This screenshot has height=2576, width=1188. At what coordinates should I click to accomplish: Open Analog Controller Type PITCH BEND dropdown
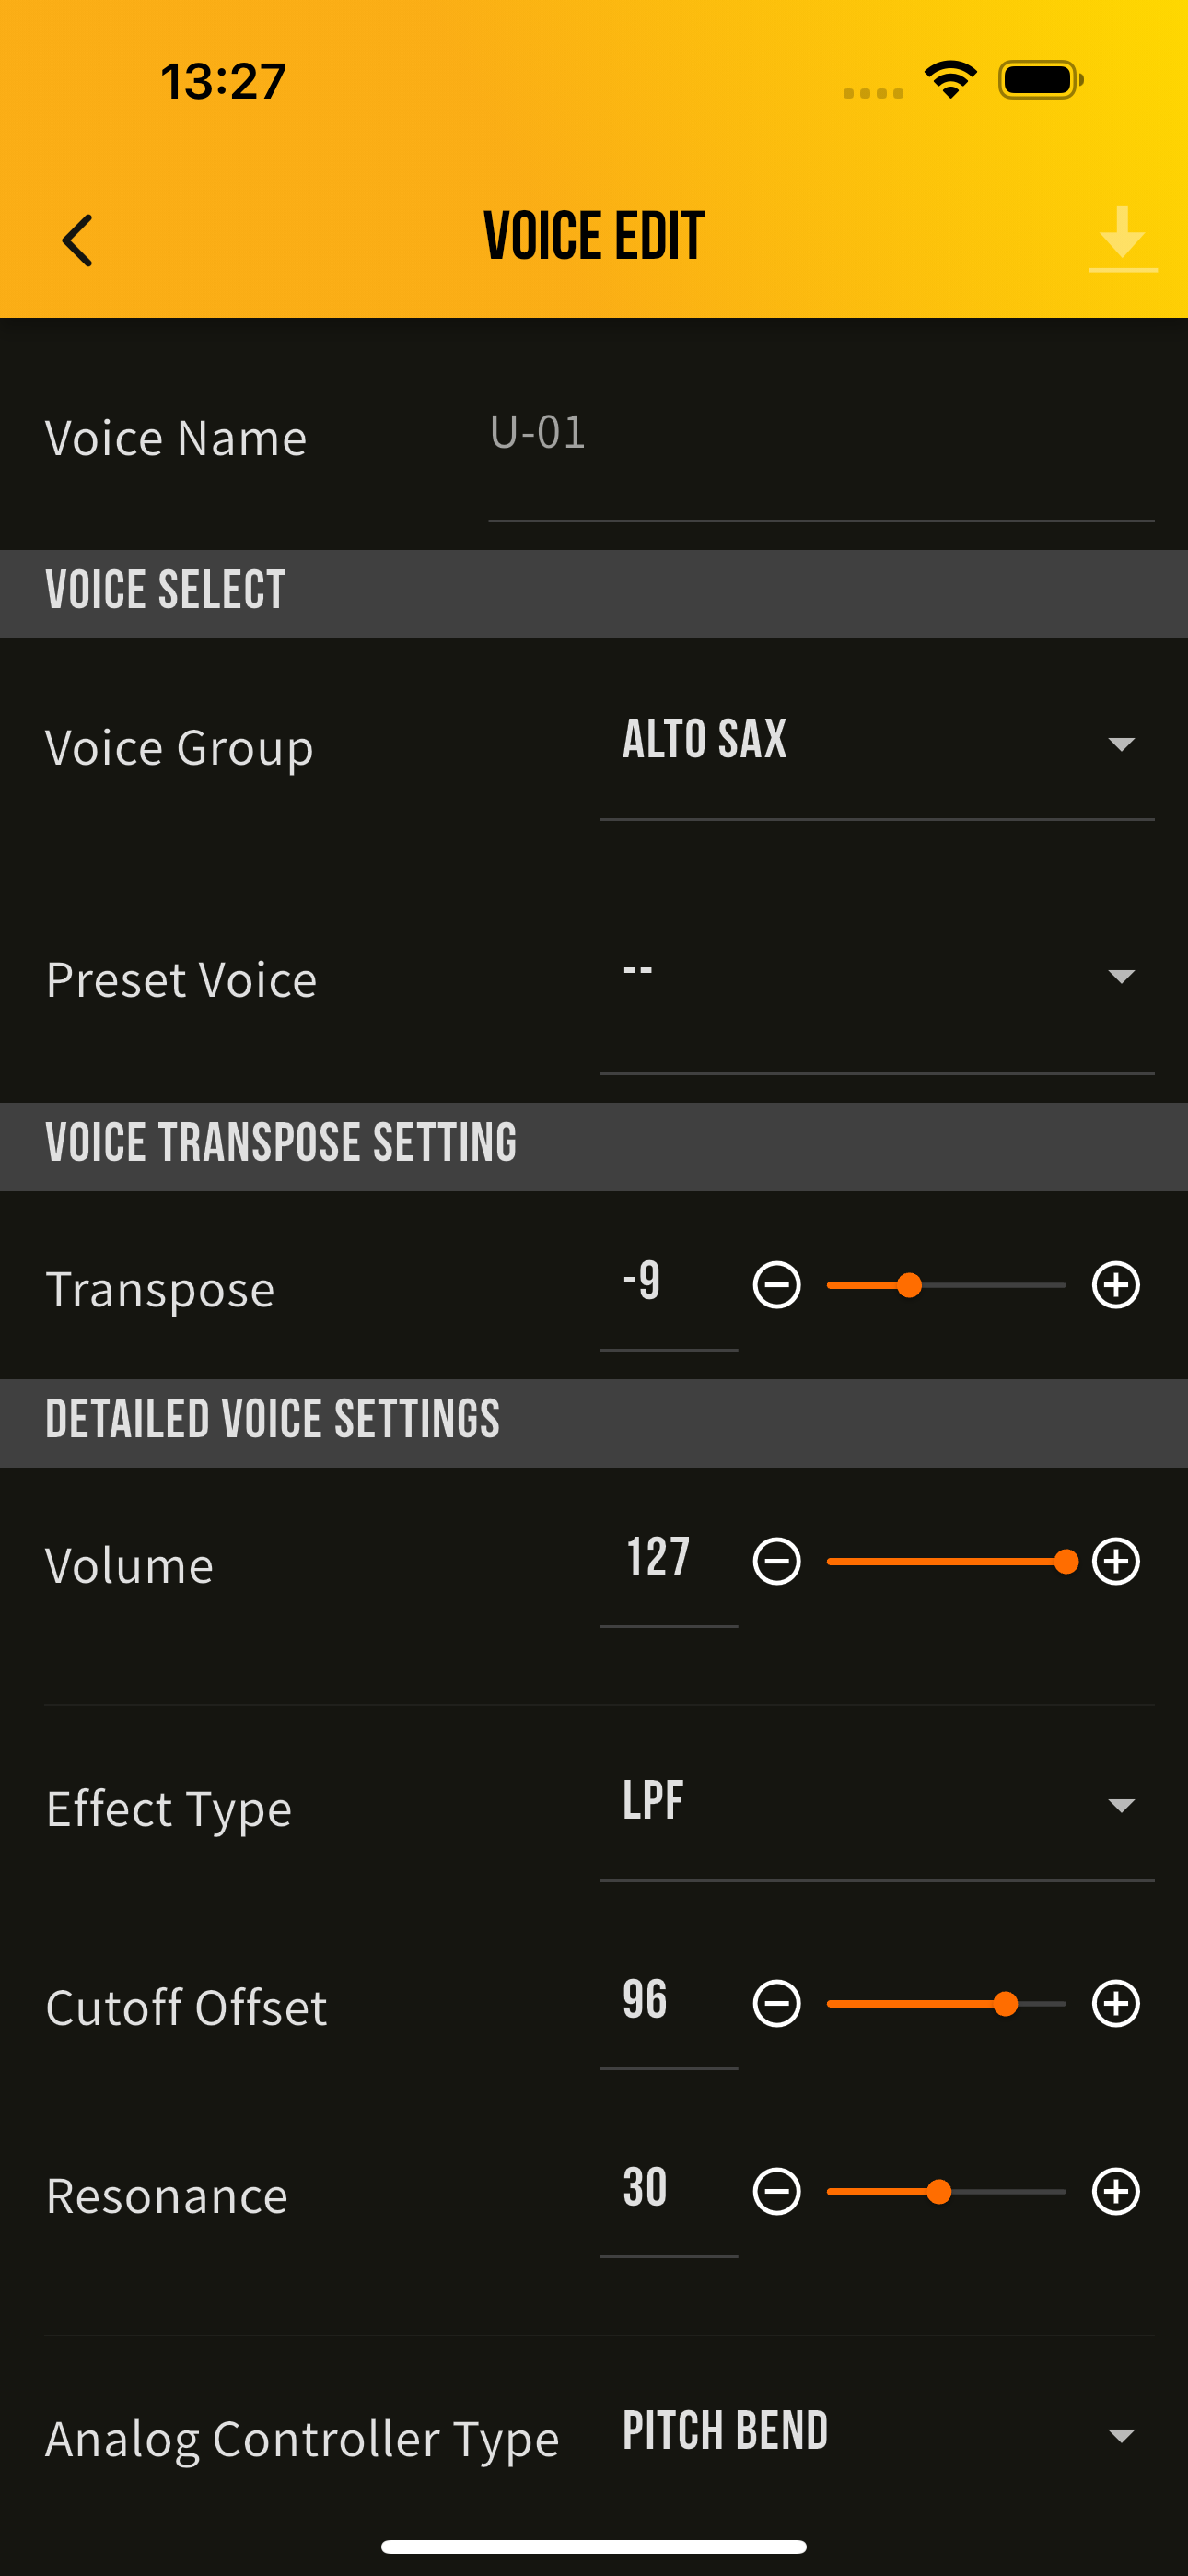[877, 2434]
